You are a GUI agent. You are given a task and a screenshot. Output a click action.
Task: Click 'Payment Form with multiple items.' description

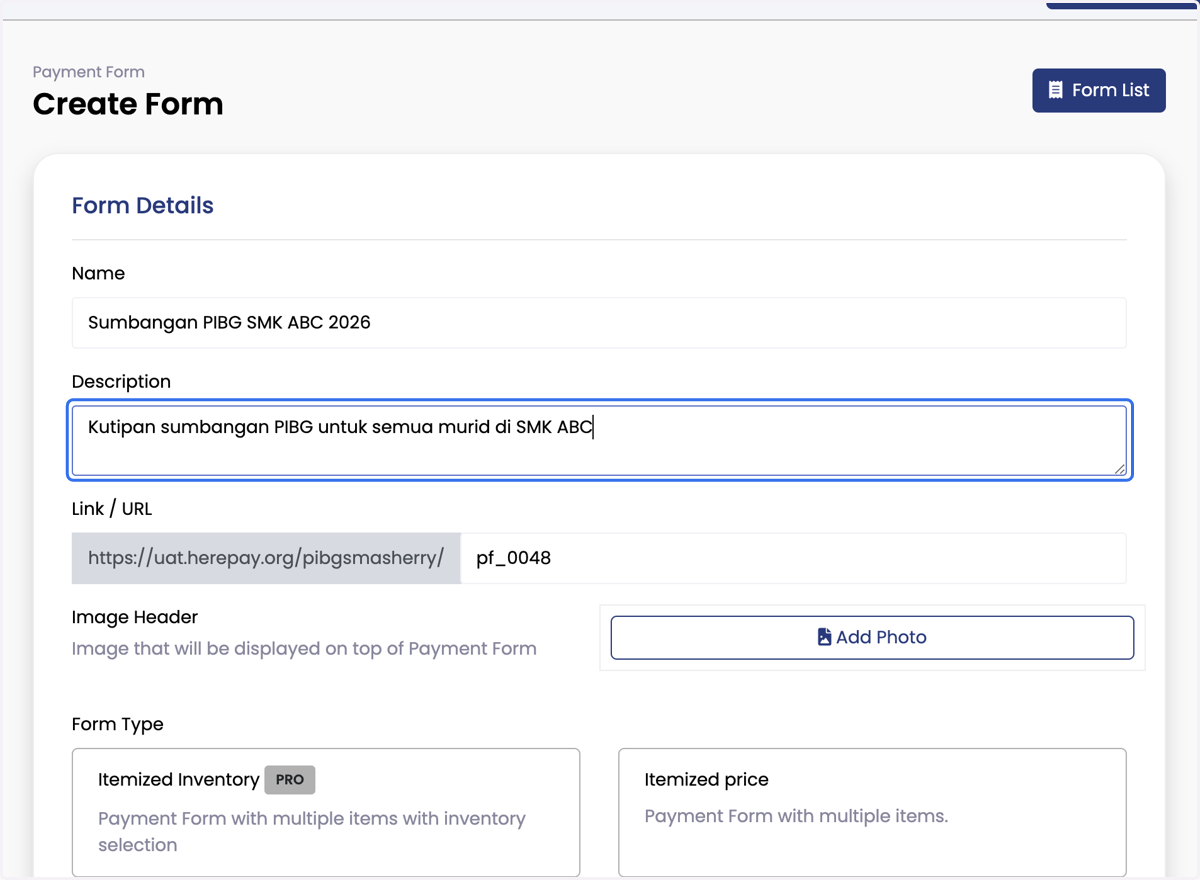coord(796,816)
